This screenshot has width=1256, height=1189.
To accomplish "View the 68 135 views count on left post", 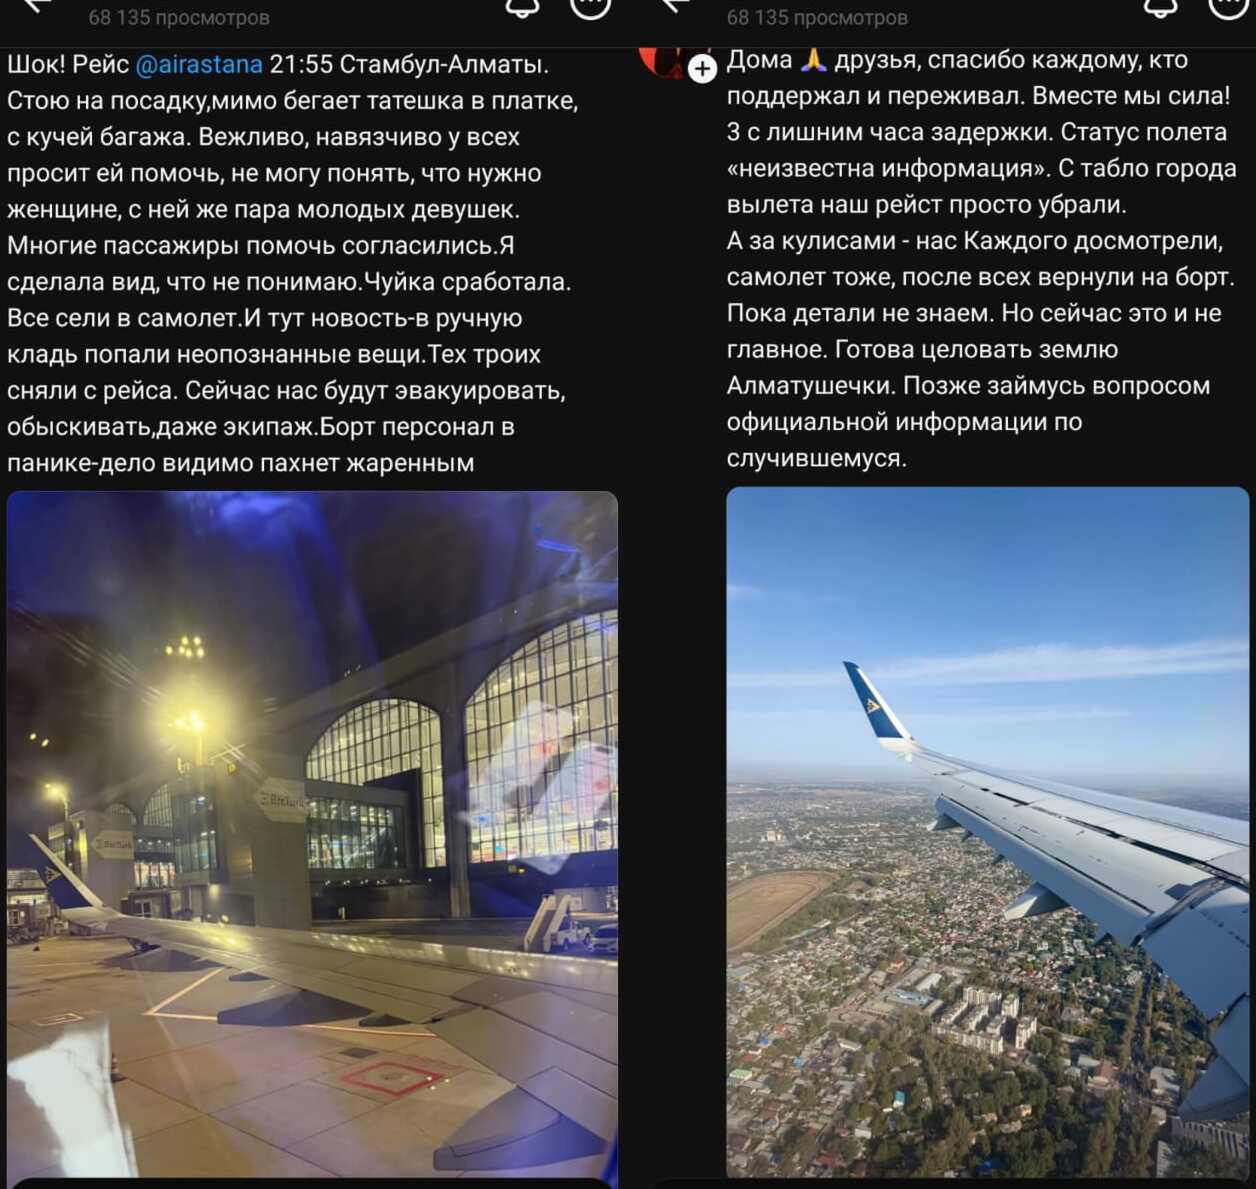I will [x=179, y=17].
